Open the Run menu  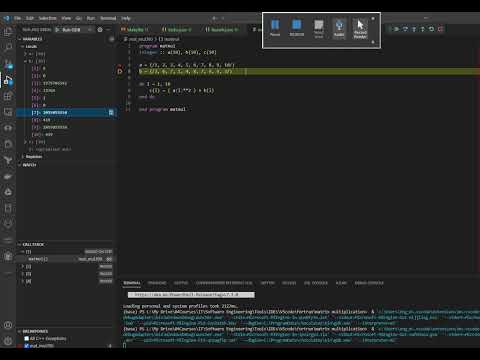click(91, 18)
